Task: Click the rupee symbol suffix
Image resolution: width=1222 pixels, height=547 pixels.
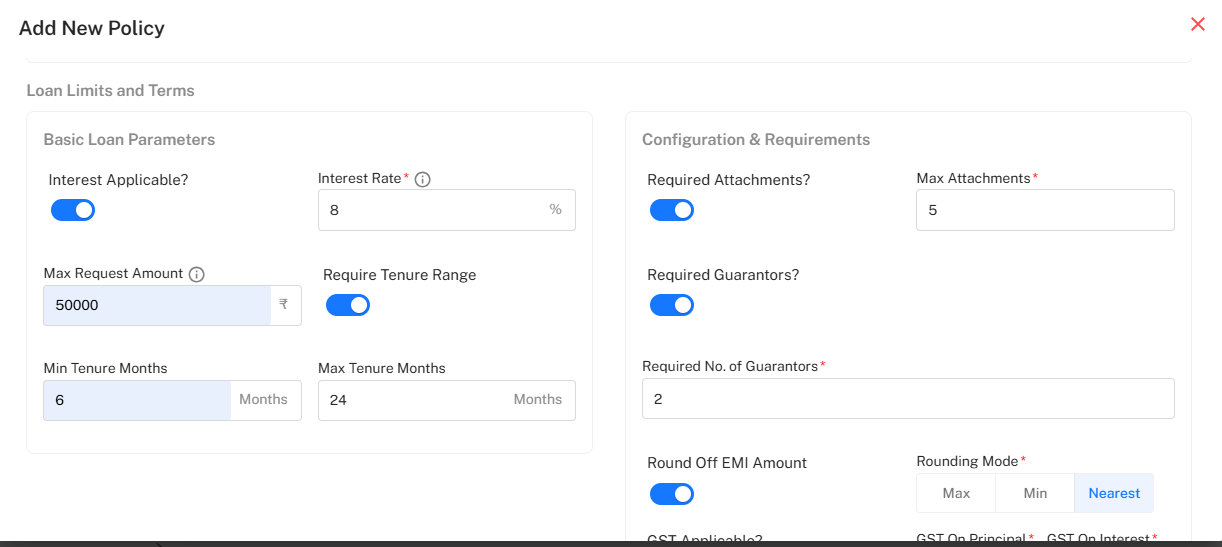Action: pos(284,305)
